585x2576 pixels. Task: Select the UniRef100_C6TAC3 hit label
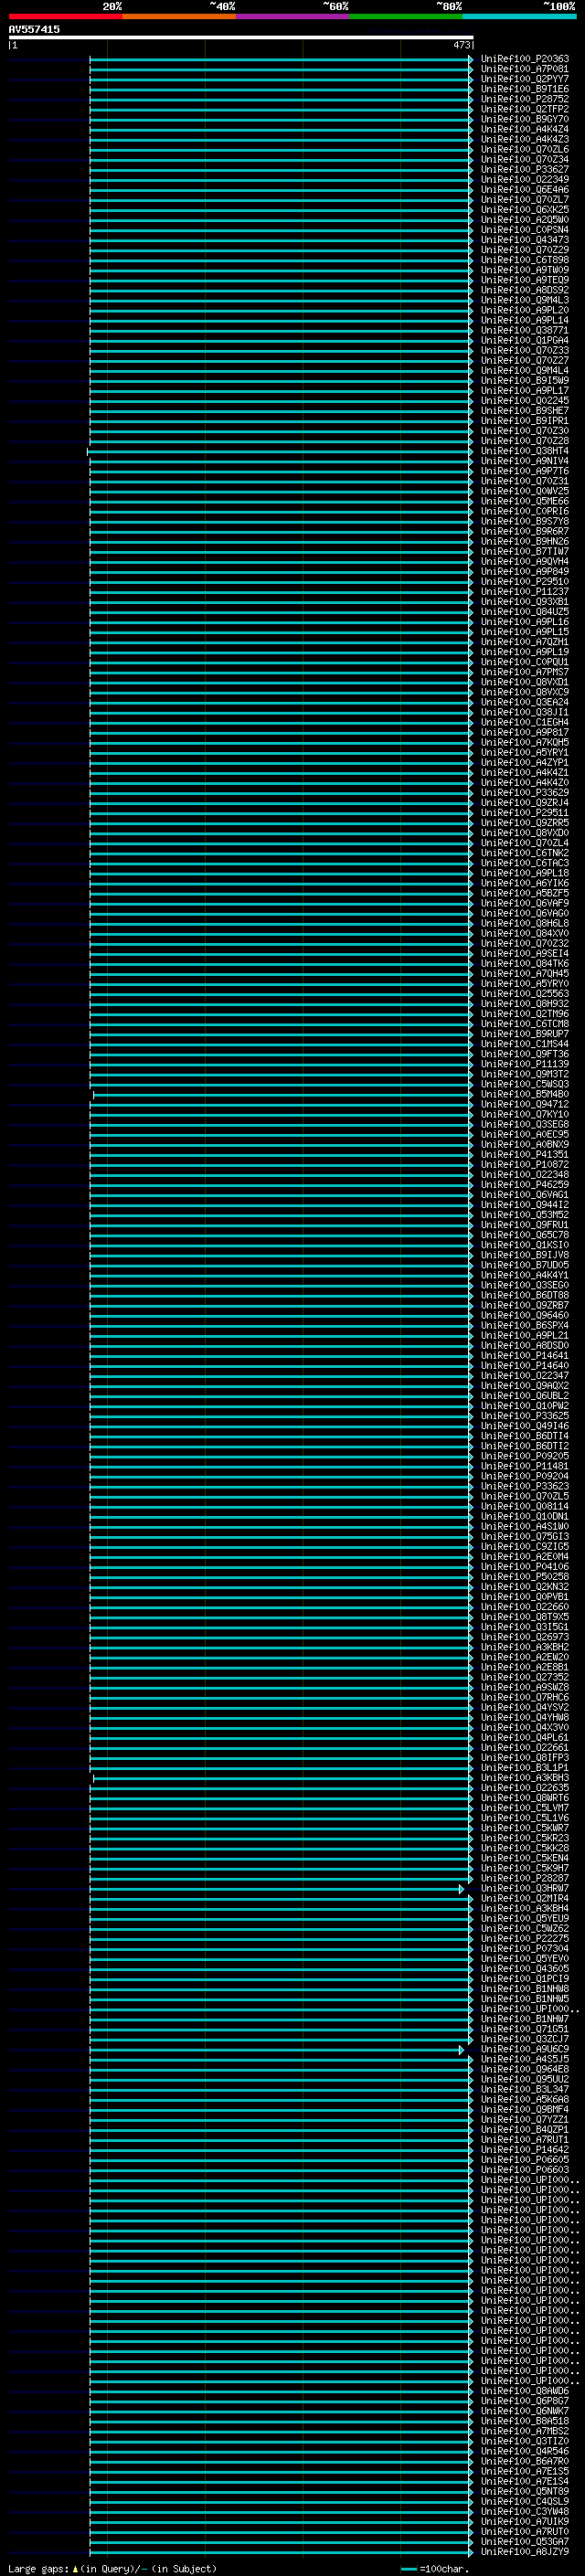click(x=525, y=863)
